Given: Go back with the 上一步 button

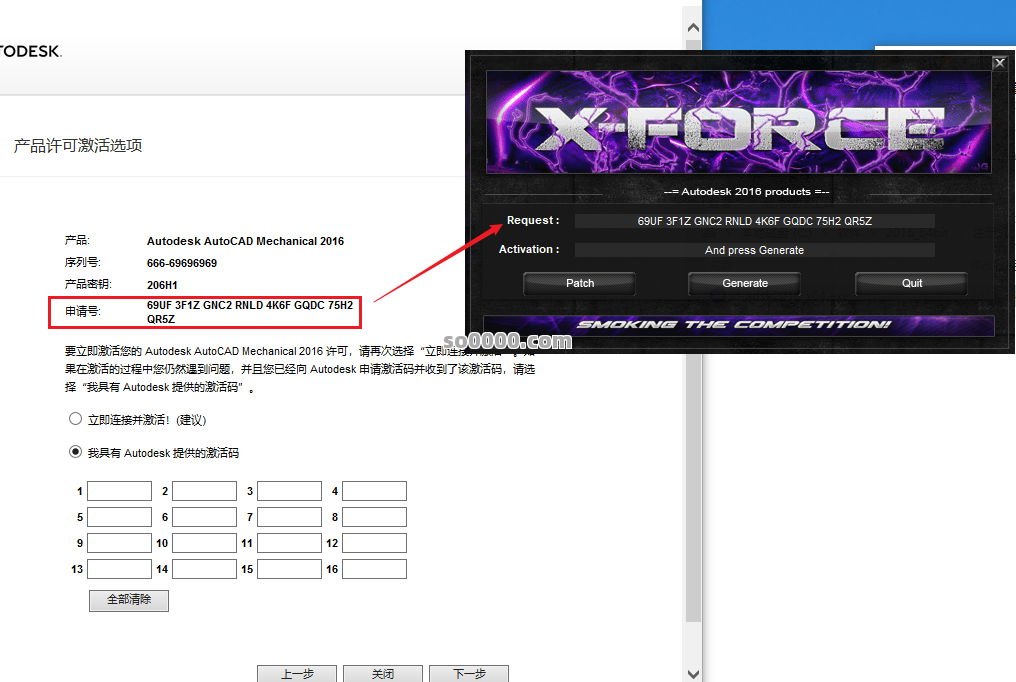Looking at the screenshot, I should pos(297,674).
